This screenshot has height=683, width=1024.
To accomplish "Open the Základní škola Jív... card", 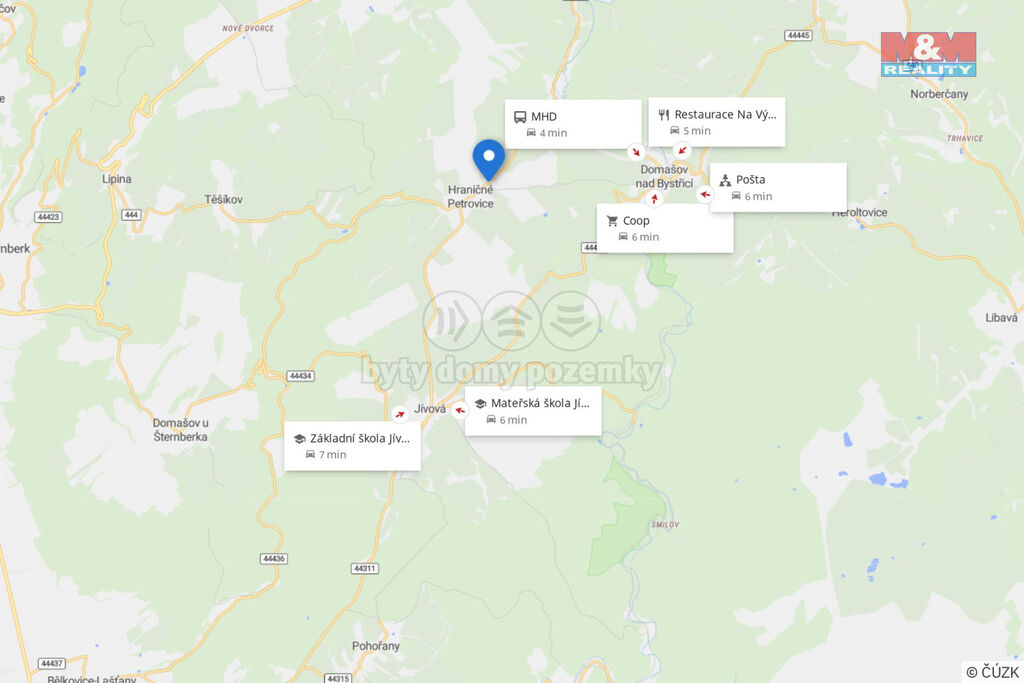I will tap(352, 446).
